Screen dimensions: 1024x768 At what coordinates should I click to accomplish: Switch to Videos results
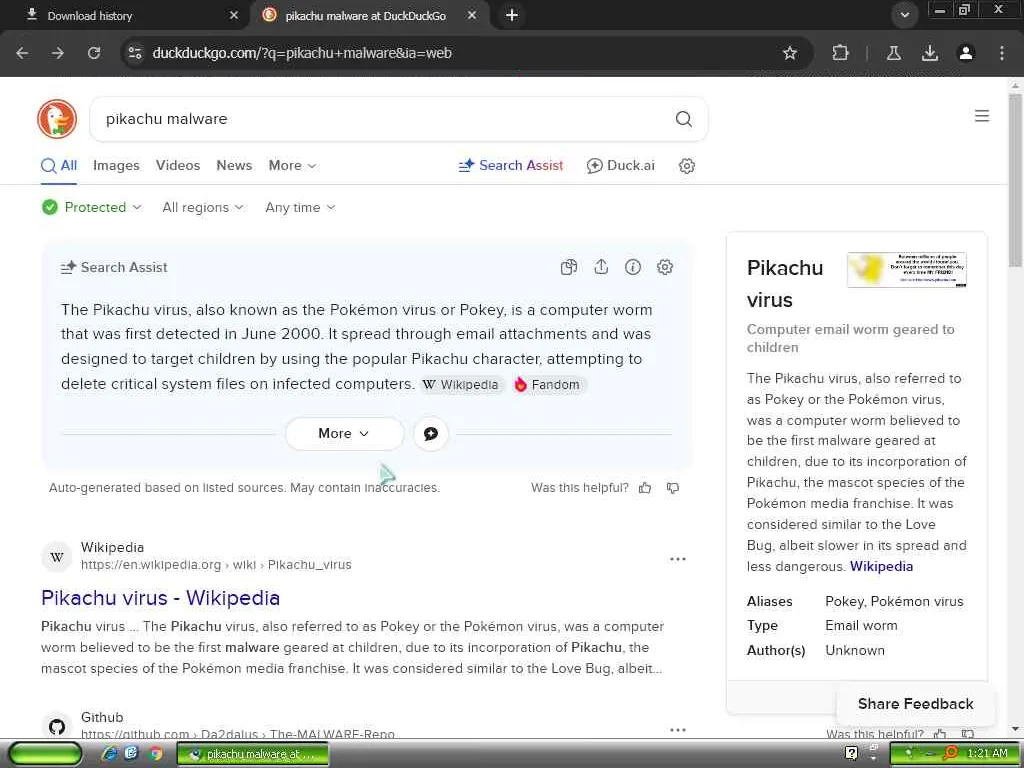[178, 165]
